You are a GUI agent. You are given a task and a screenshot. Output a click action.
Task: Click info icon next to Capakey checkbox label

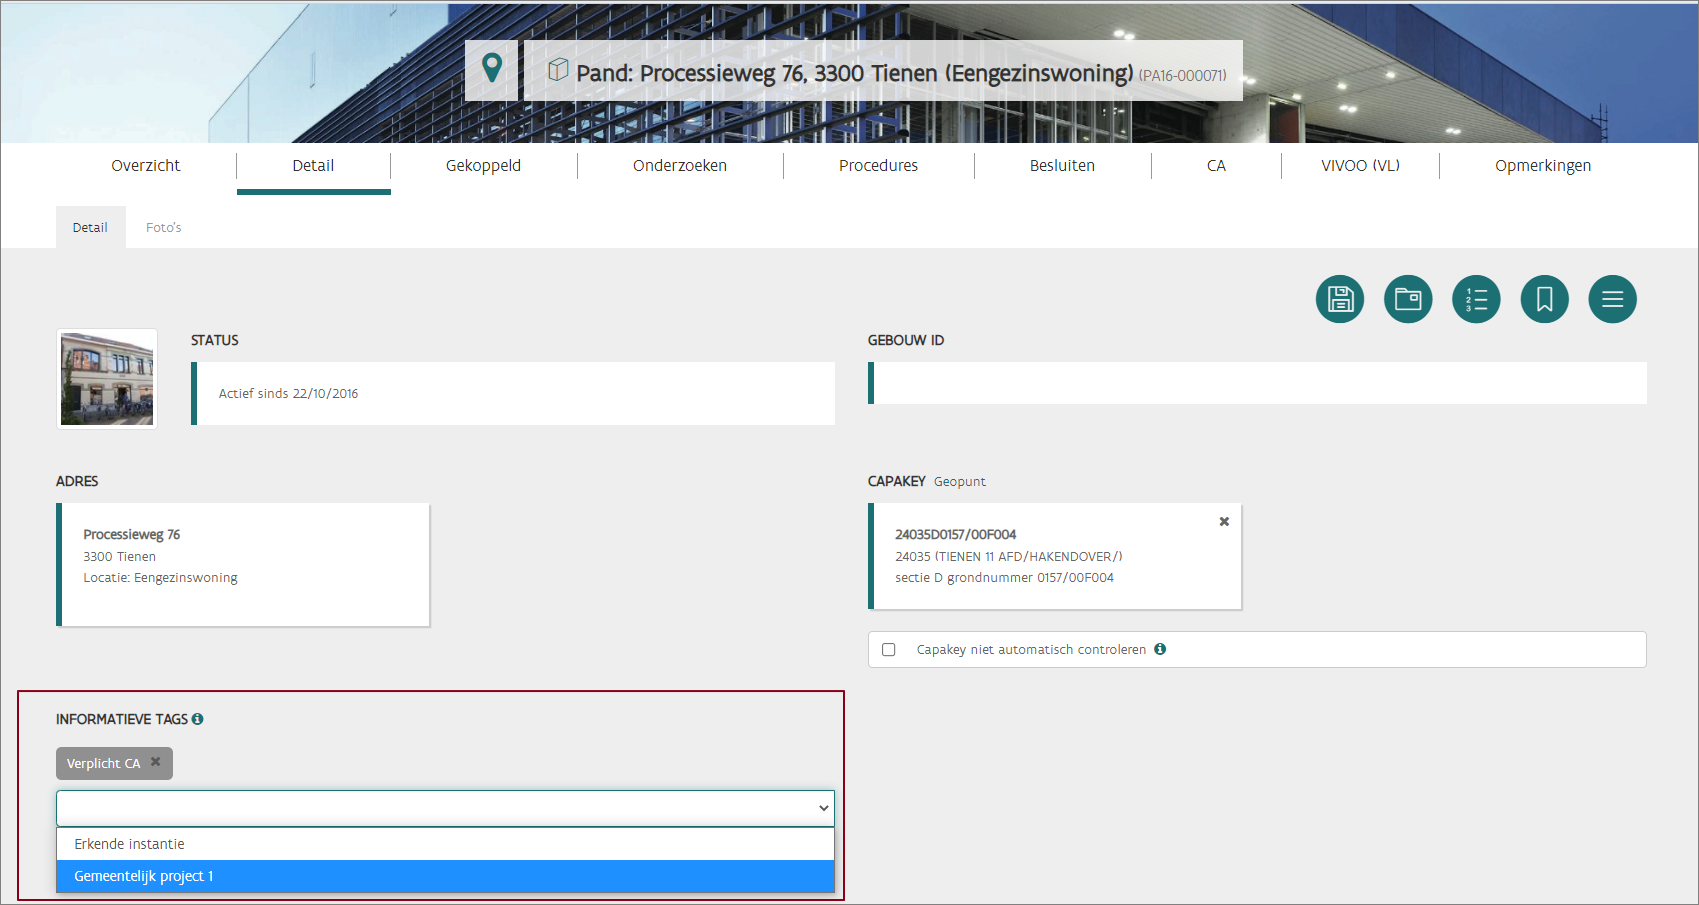pos(1160,649)
